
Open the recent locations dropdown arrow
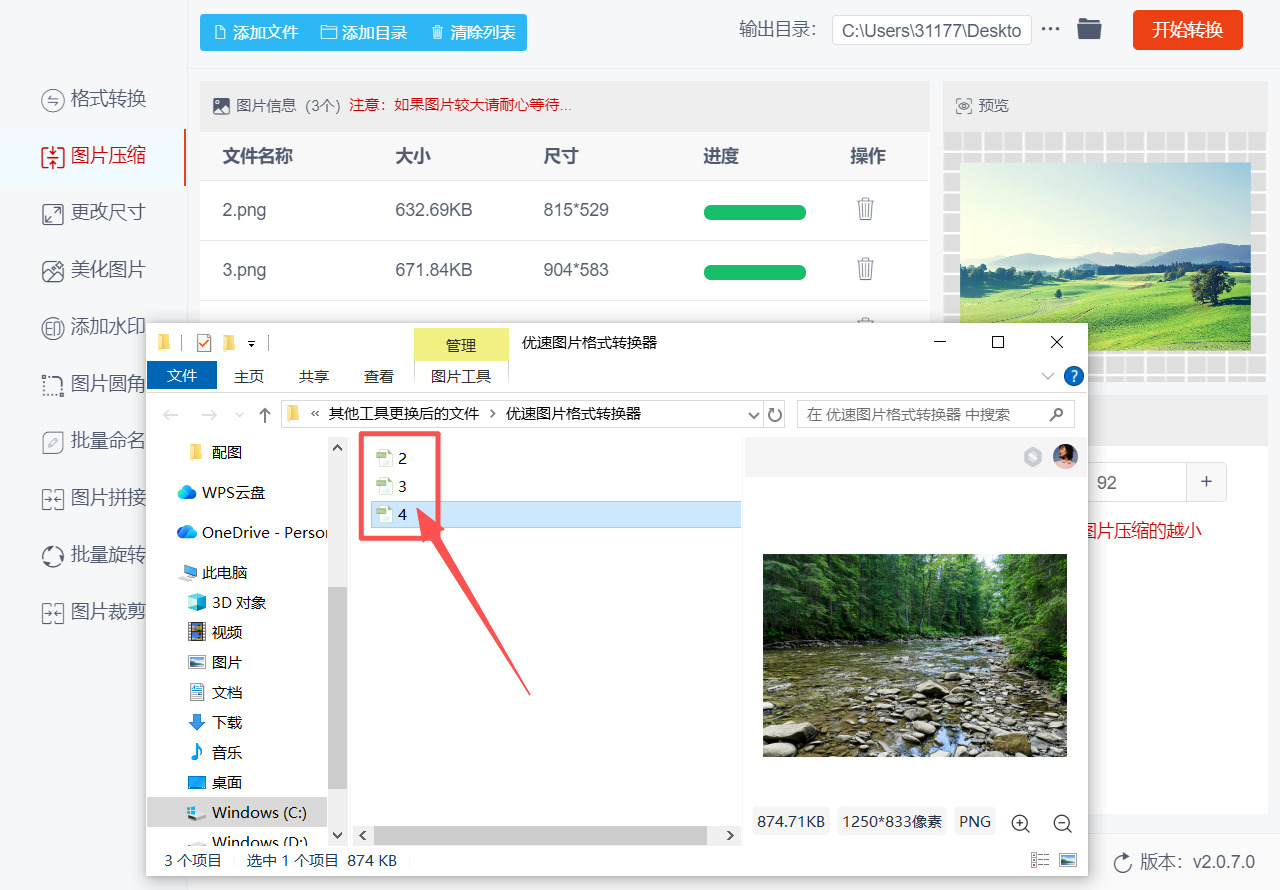click(239, 415)
